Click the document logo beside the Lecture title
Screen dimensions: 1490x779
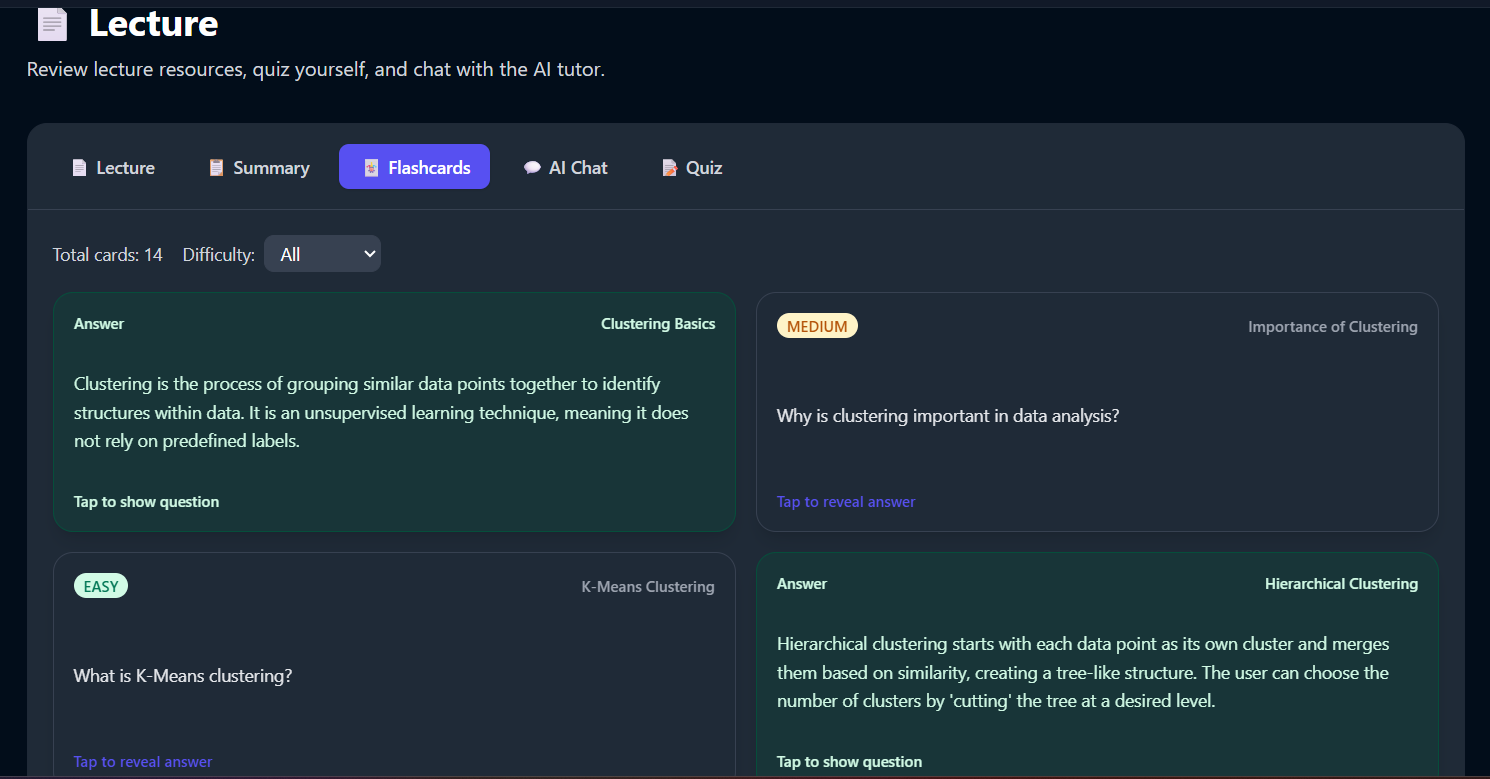(x=51, y=24)
